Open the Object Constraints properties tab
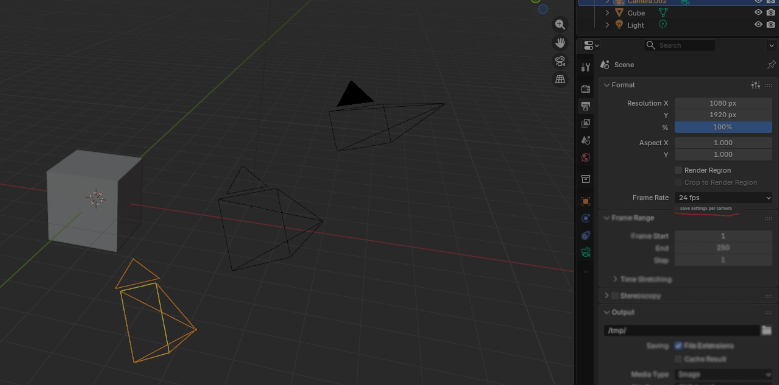Screen dimensions: 779x385 pos(586,235)
